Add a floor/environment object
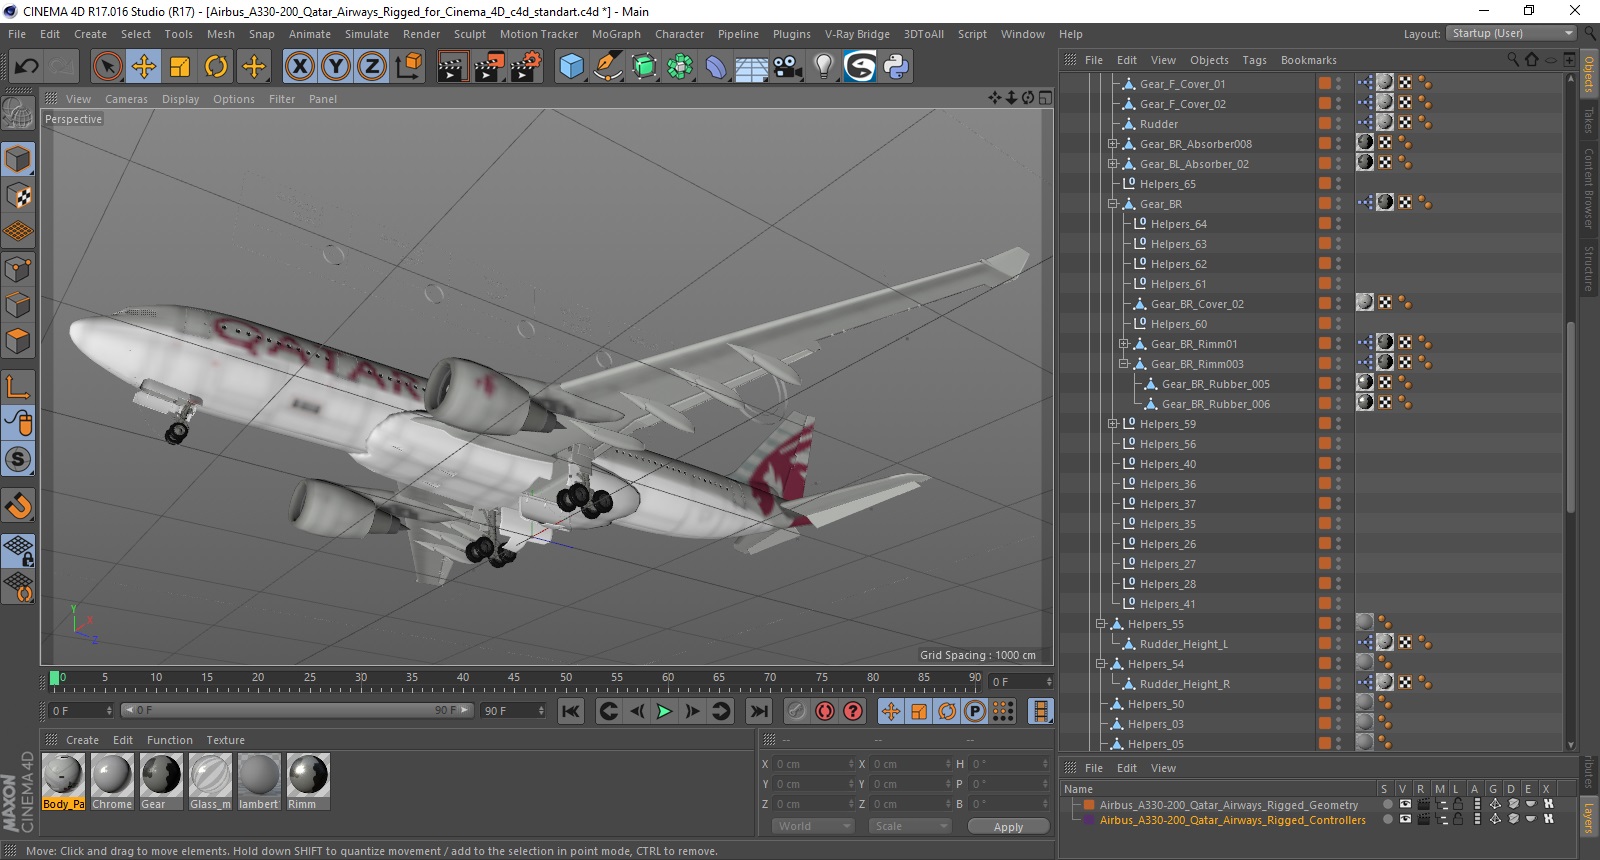This screenshot has width=1600, height=860. pyautogui.click(x=751, y=67)
